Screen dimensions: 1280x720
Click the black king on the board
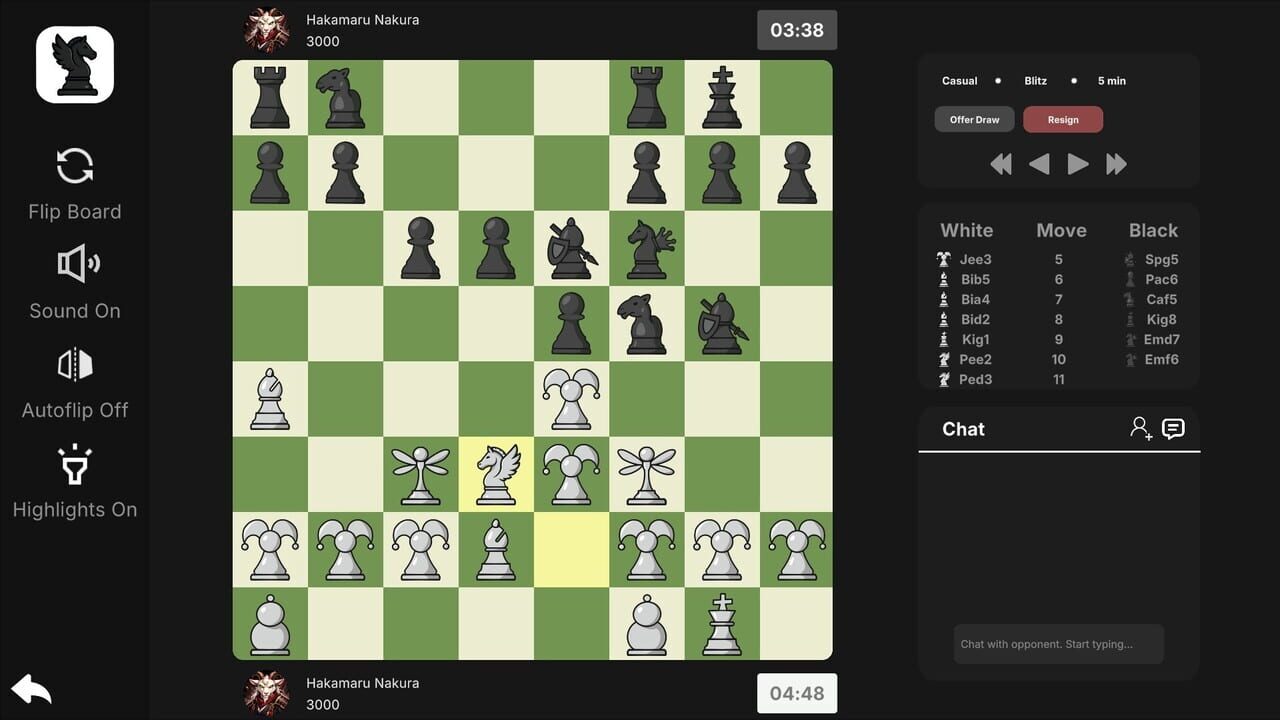(x=721, y=97)
